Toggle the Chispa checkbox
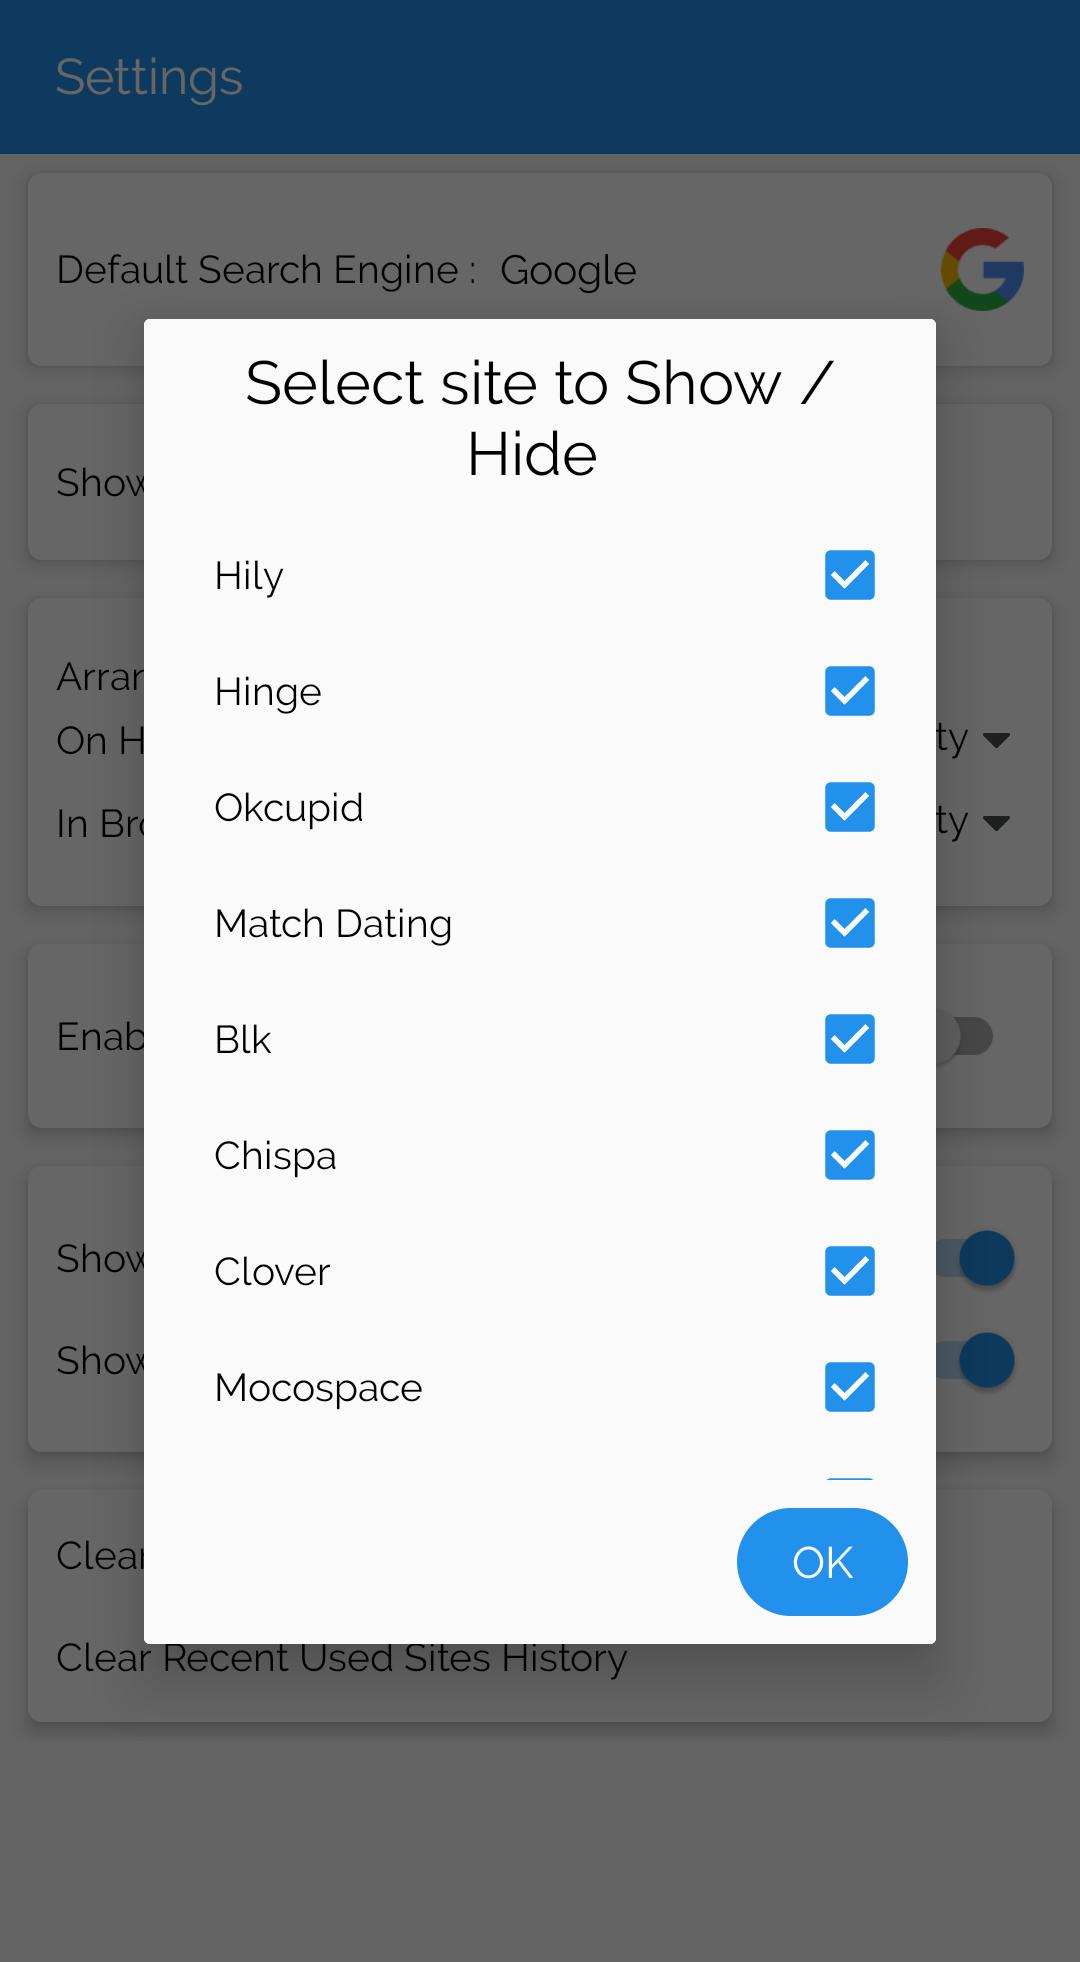The width and height of the screenshot is (1080, 1962). (849, 1155)
